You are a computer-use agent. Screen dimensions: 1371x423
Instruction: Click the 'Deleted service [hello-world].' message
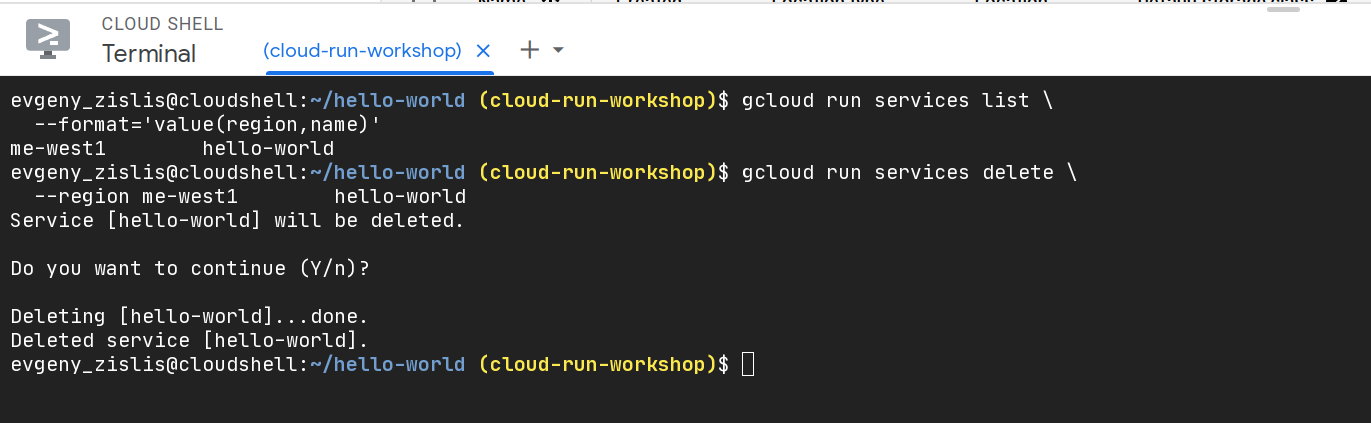189,341
